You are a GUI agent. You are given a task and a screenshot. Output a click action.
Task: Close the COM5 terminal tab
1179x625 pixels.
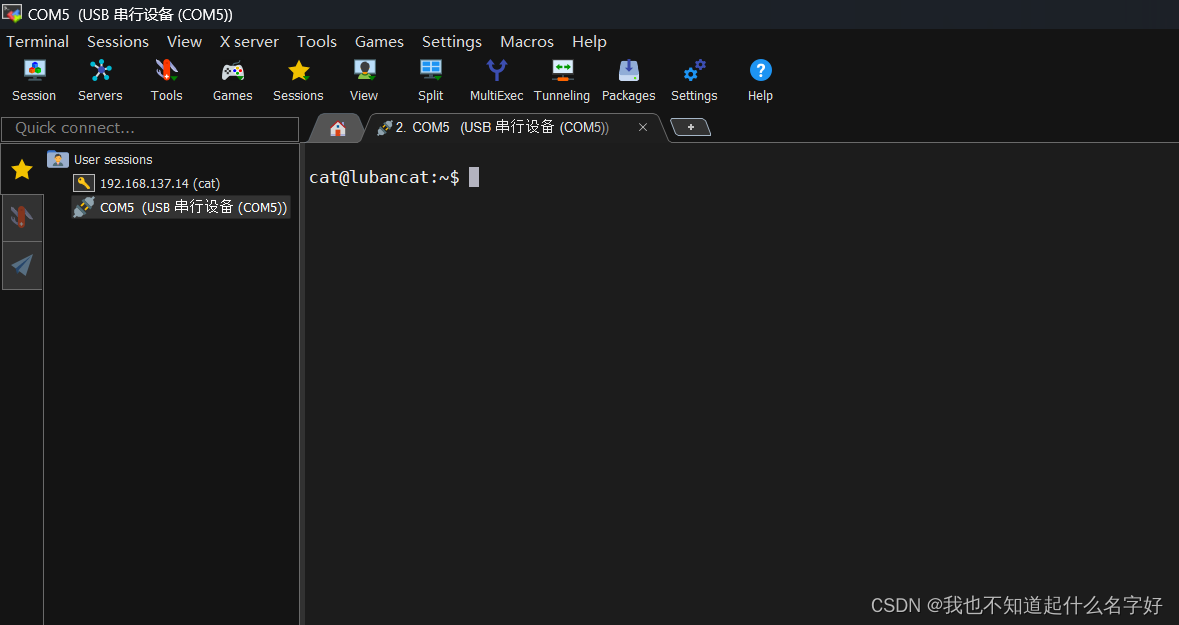[643, 128]
